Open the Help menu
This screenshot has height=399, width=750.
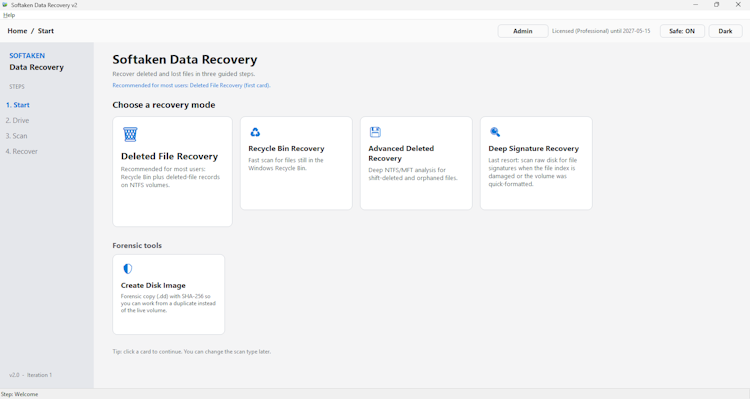[9, 15]
